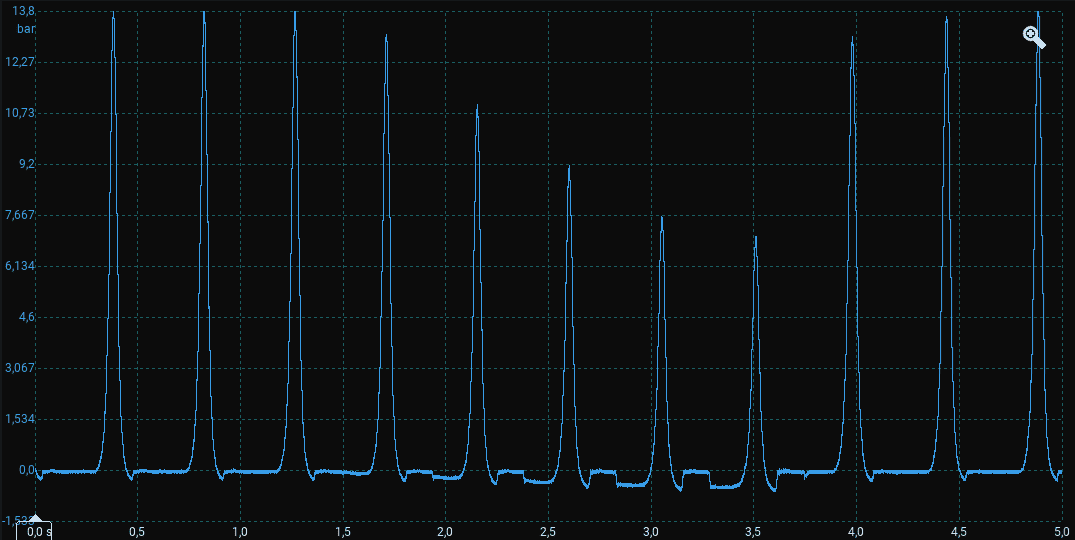Click the 4,6 pressure axis label
Screen dimensions: 1075x540
[x=26, y=317]
